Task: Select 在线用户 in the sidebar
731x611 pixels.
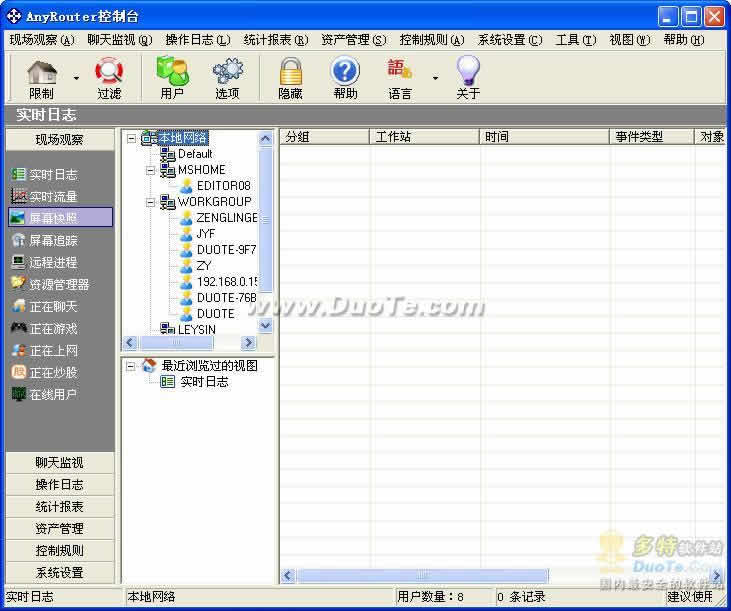Action: 45,395
